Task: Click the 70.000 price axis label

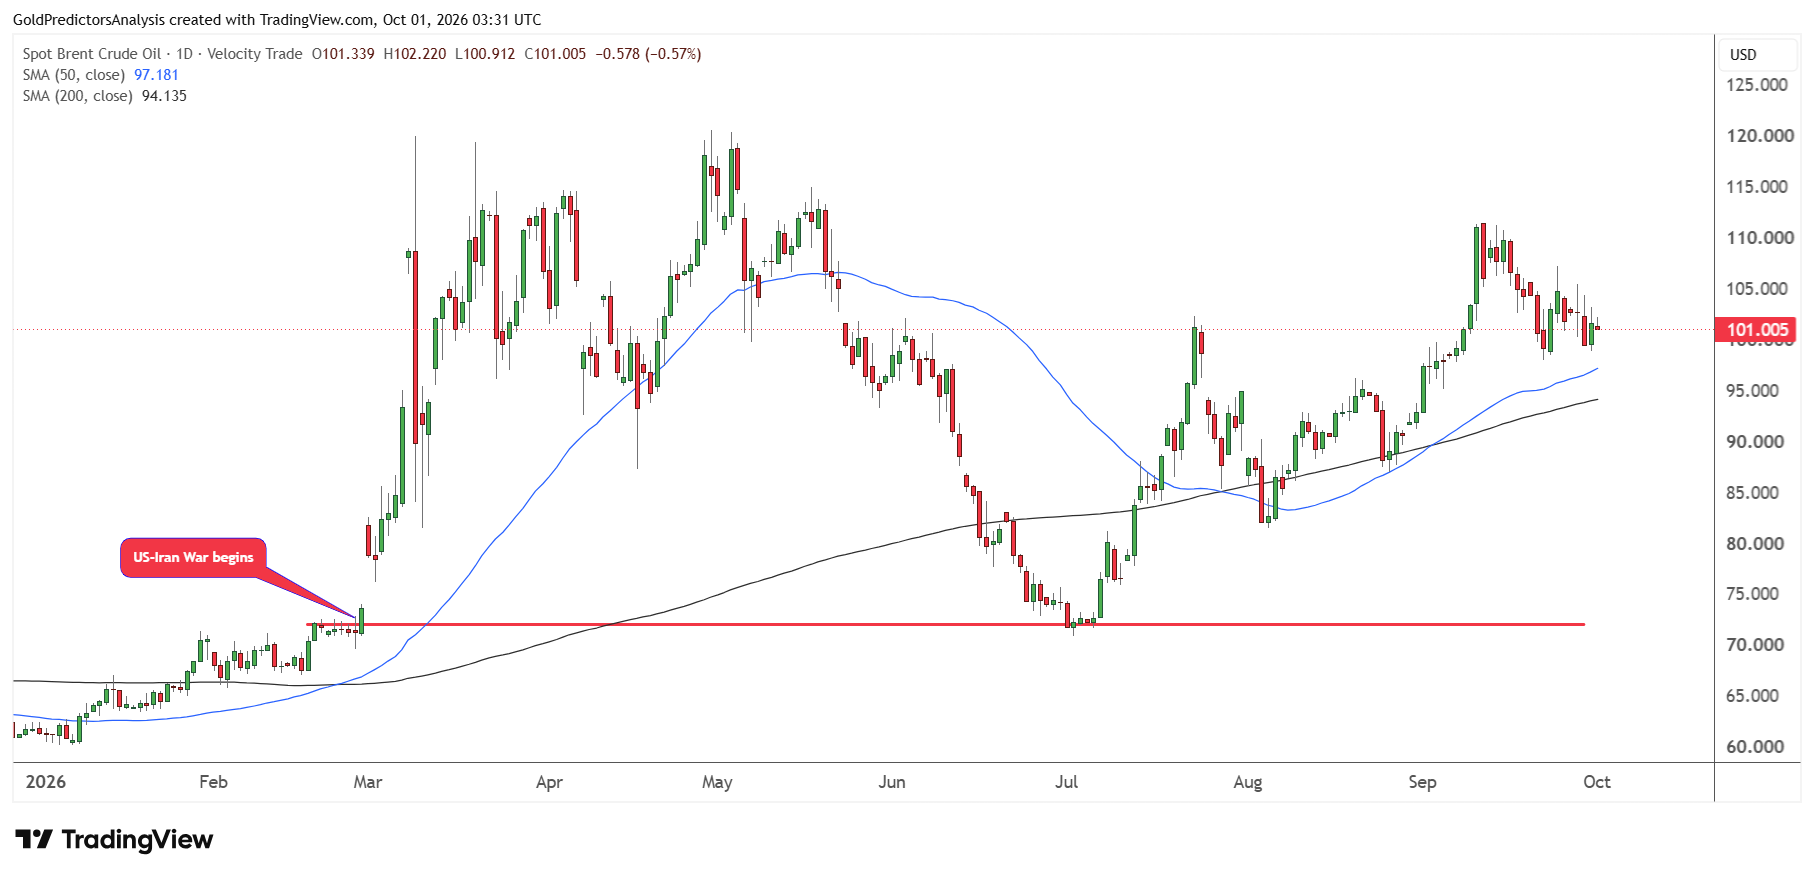Action: (x=1755, y=645)
